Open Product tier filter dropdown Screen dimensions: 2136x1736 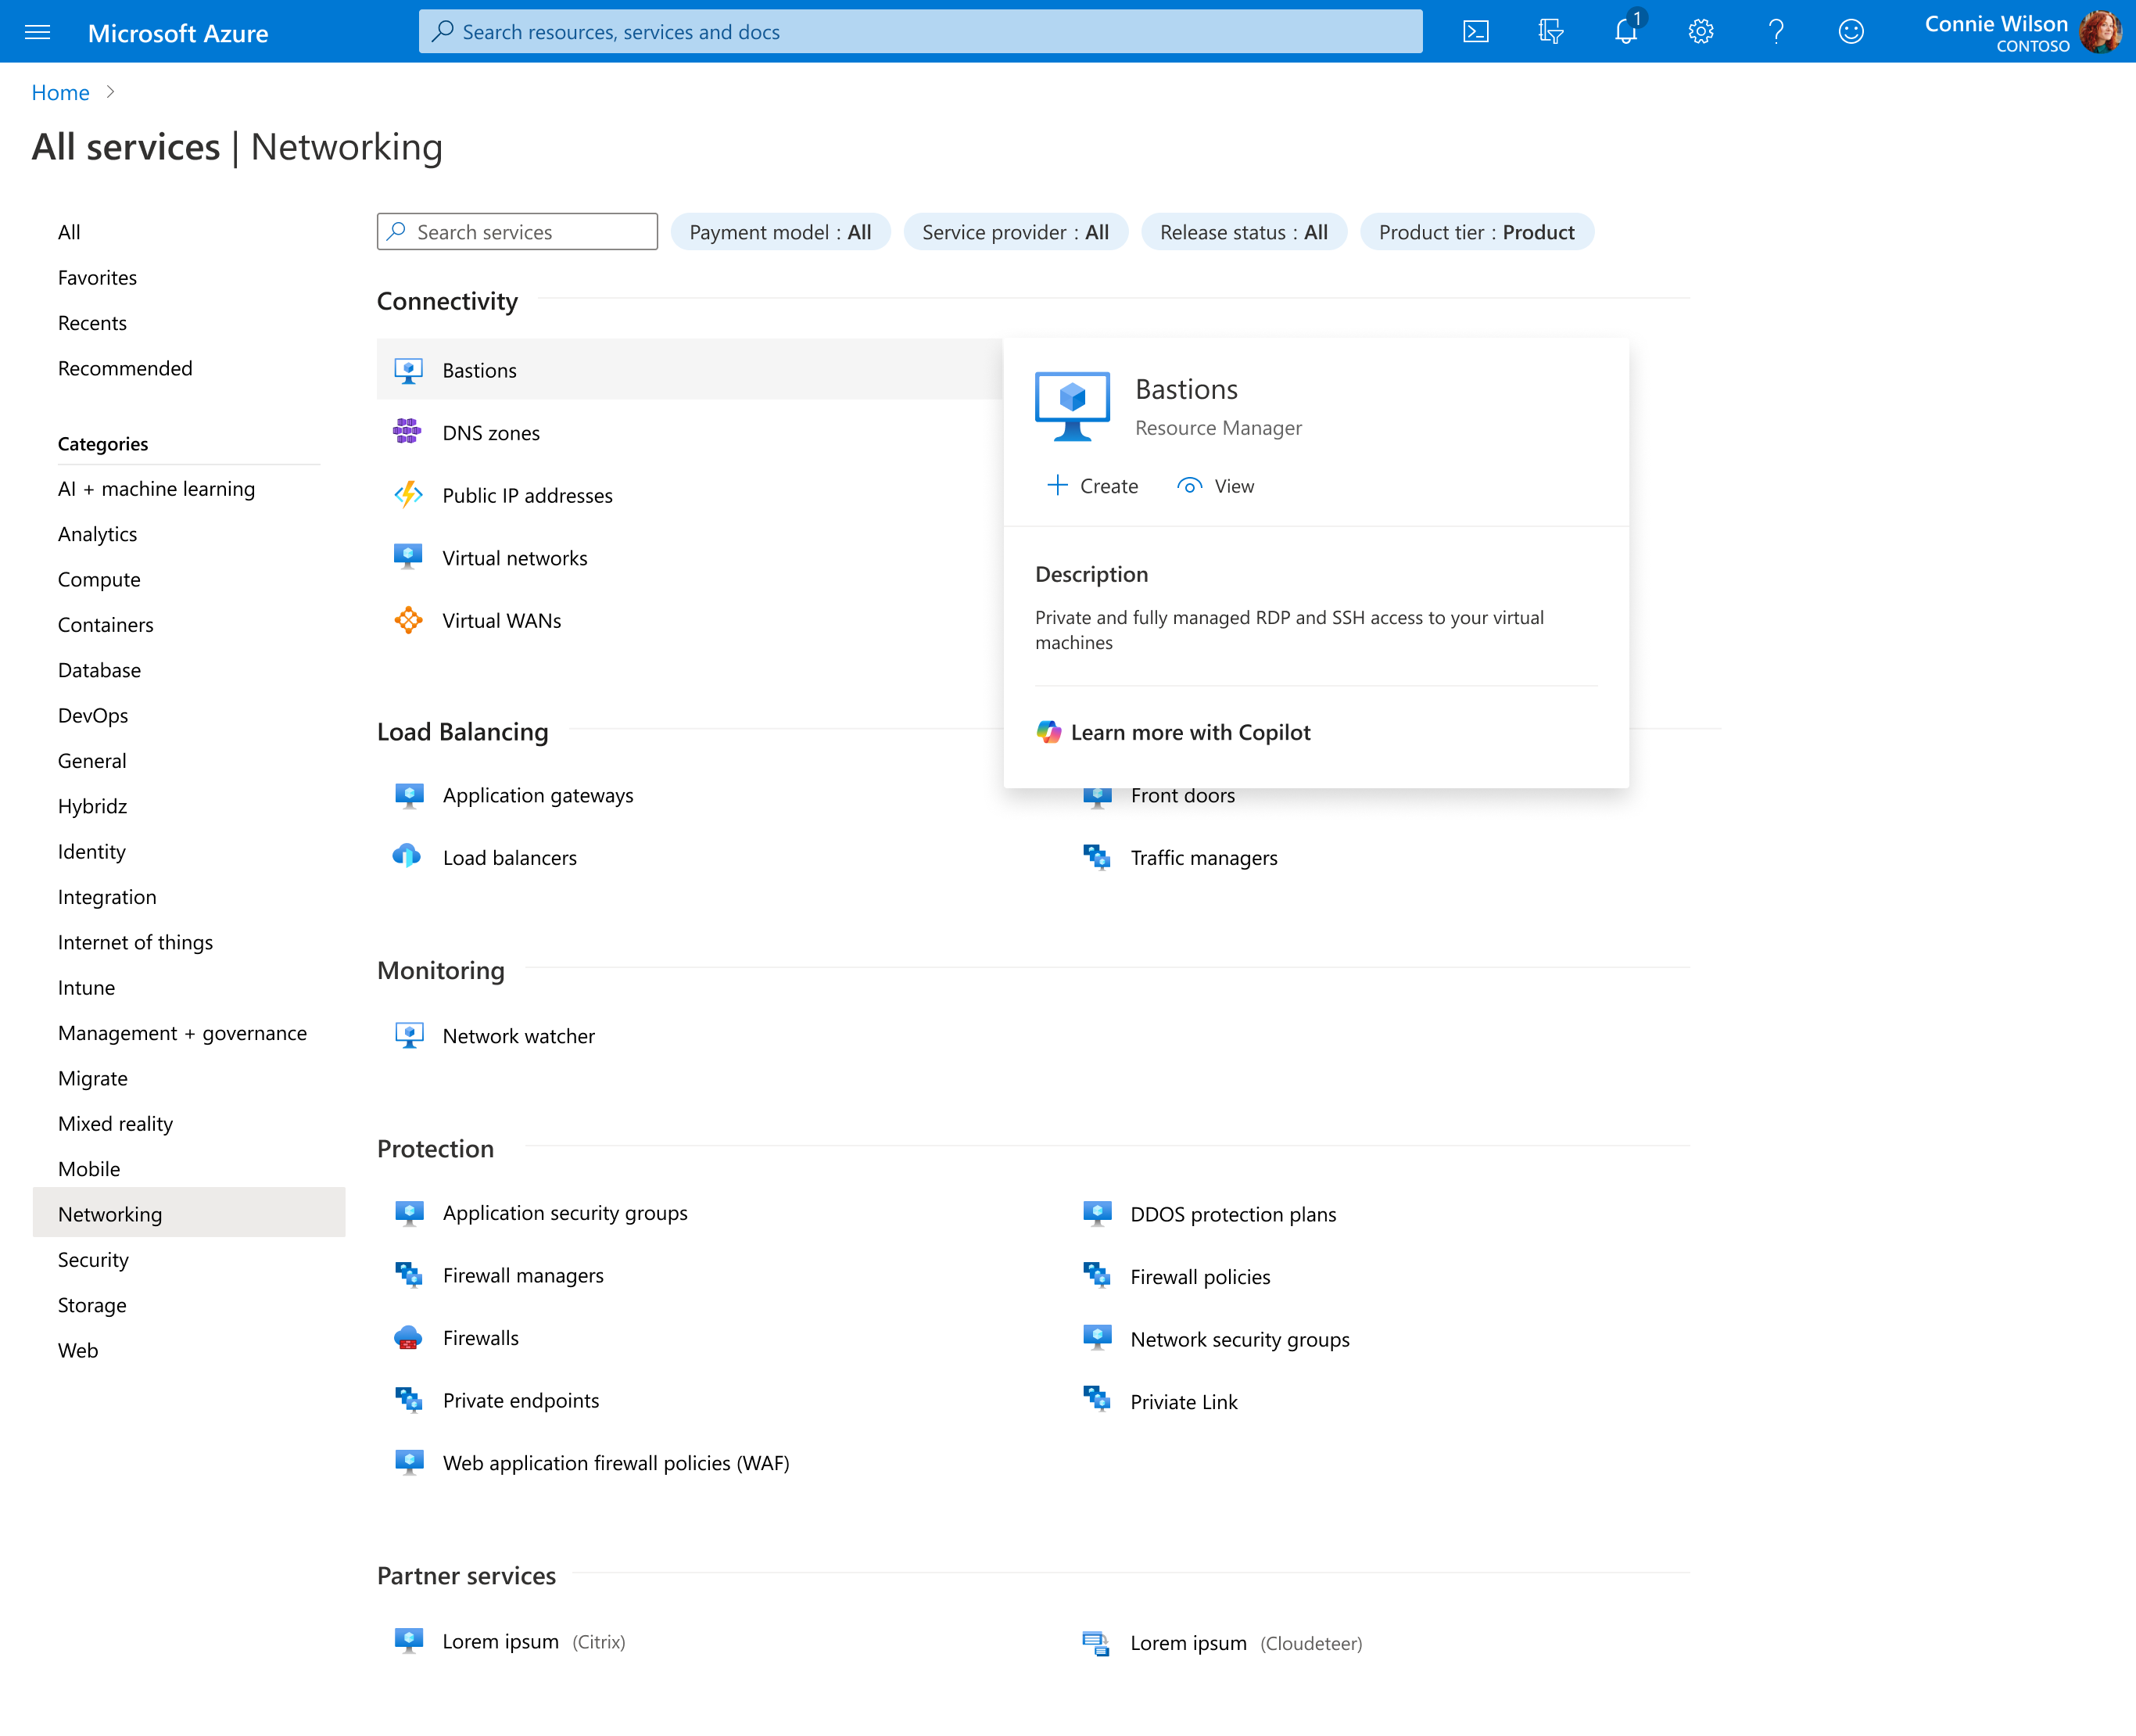point(1476,232)
